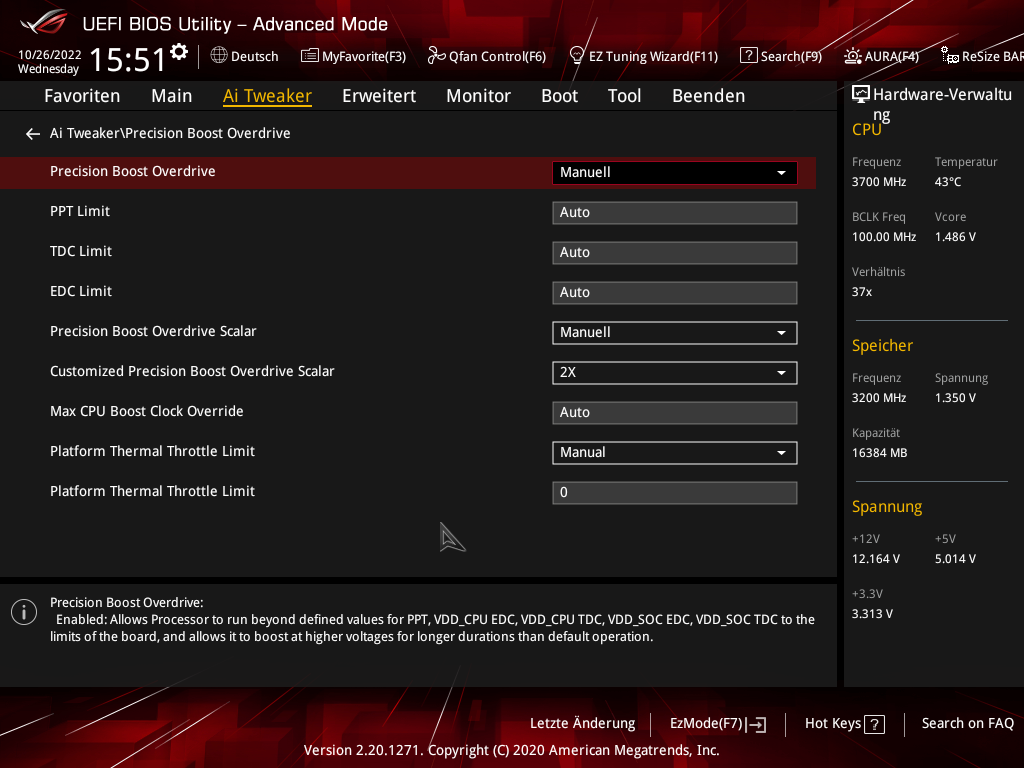Screen dimensions: 1024x768
Task: Click Max CPU Boost Clock Override field
Action: (675, 413)
